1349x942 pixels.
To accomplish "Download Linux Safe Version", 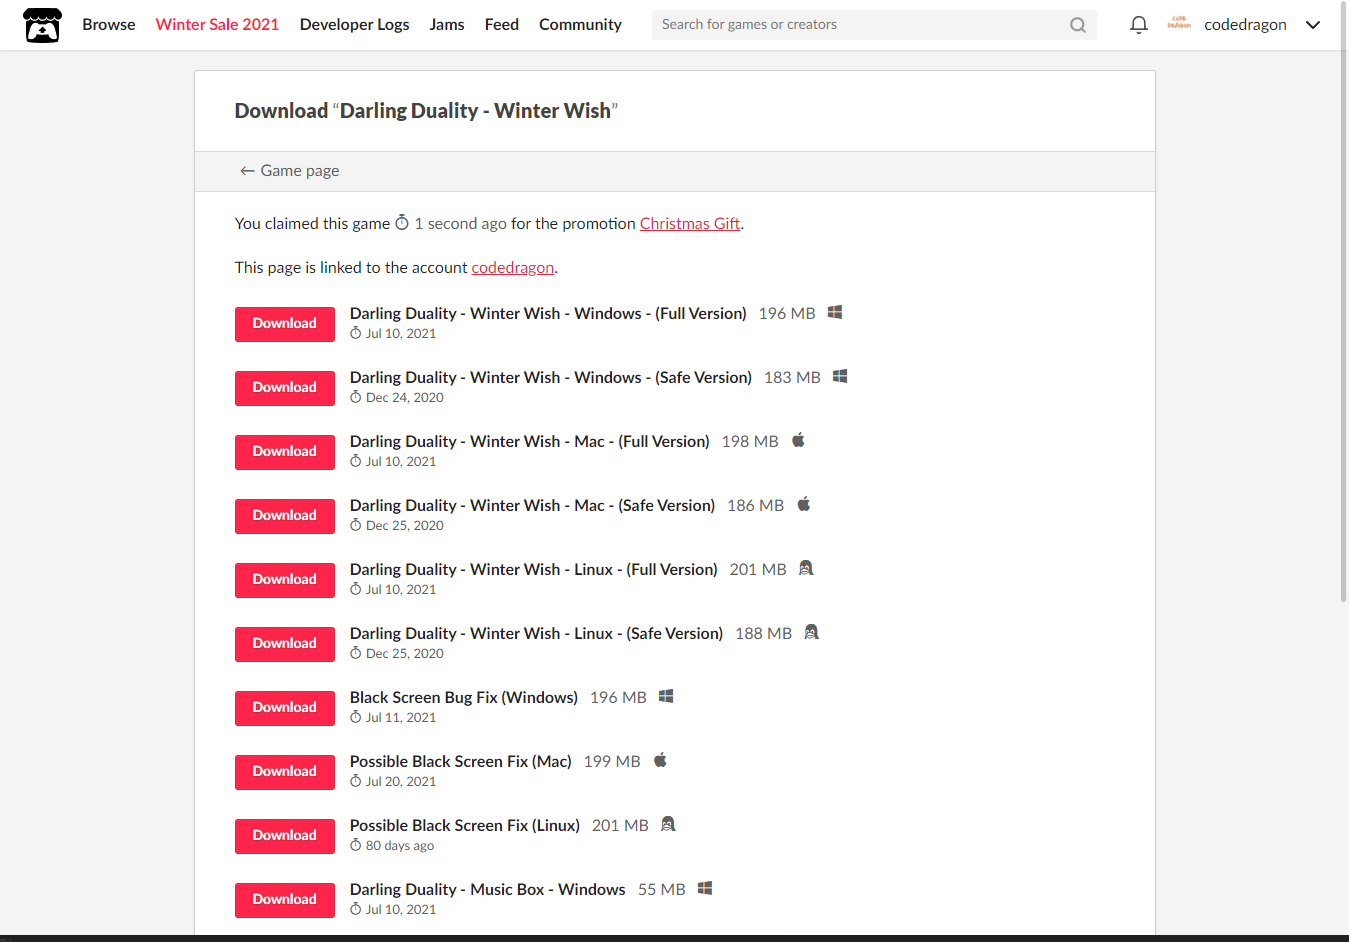I will click(x=285, y=644).
